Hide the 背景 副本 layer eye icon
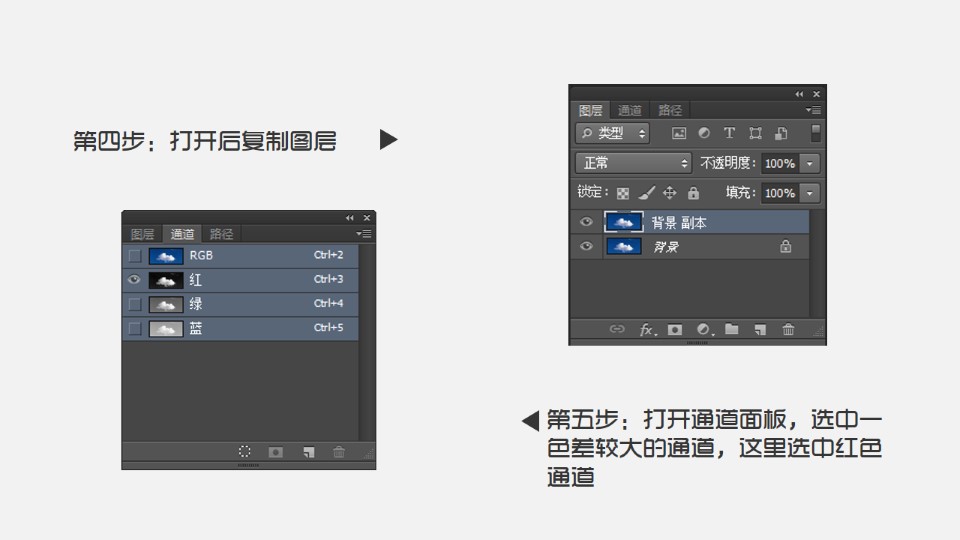The image size is (960, 540). click(x=586, y=222)
